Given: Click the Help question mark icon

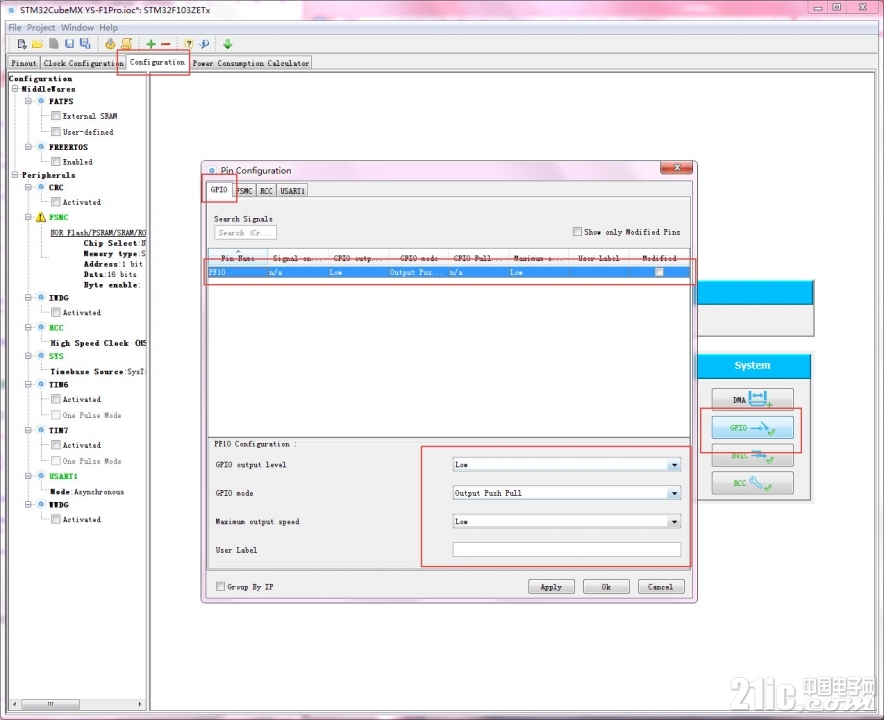Looking at the screenshot, I should 188,44.
